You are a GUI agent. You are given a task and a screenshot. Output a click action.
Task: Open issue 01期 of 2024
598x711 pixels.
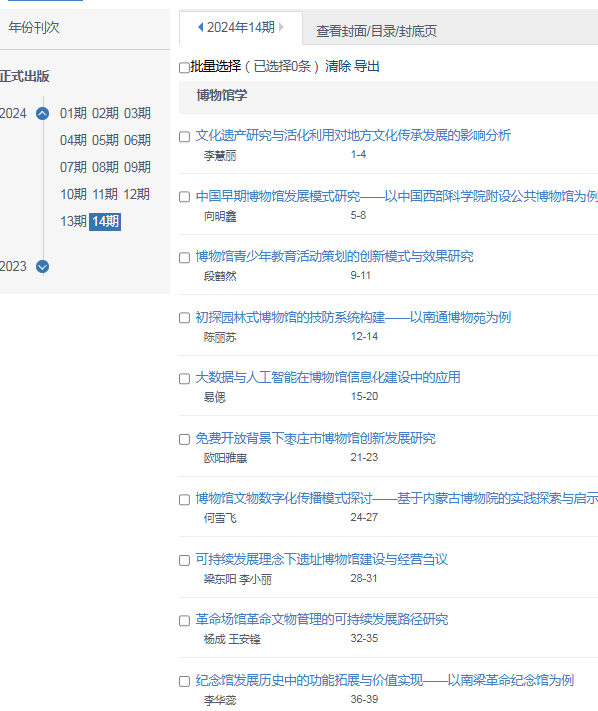click(73, 113)
